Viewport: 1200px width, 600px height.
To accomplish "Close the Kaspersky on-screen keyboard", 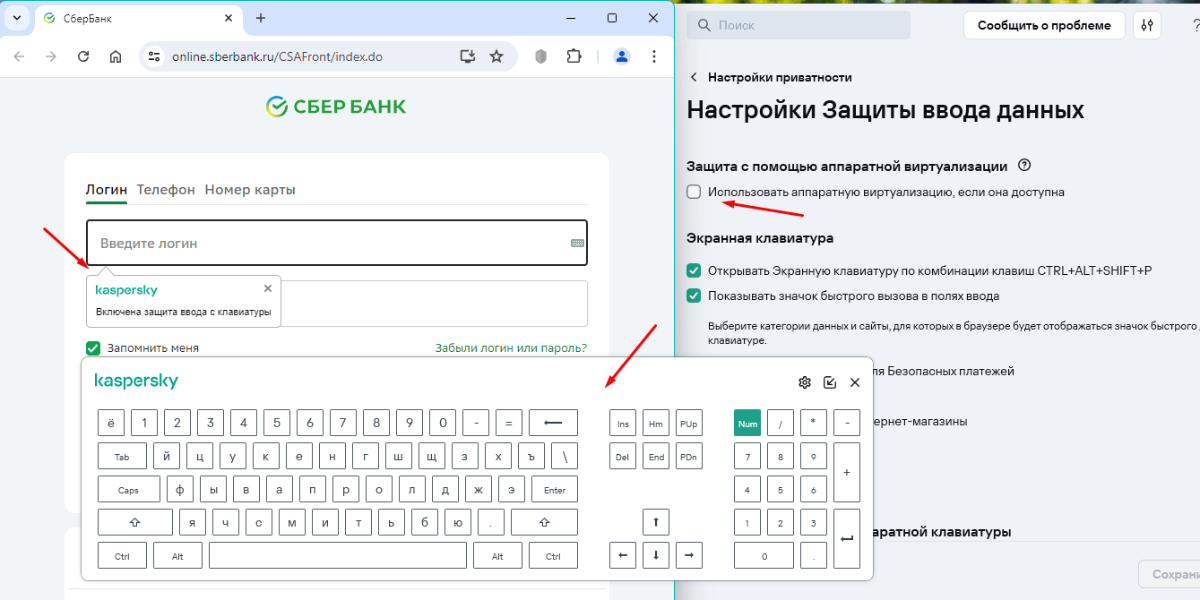I will (855, 382).
